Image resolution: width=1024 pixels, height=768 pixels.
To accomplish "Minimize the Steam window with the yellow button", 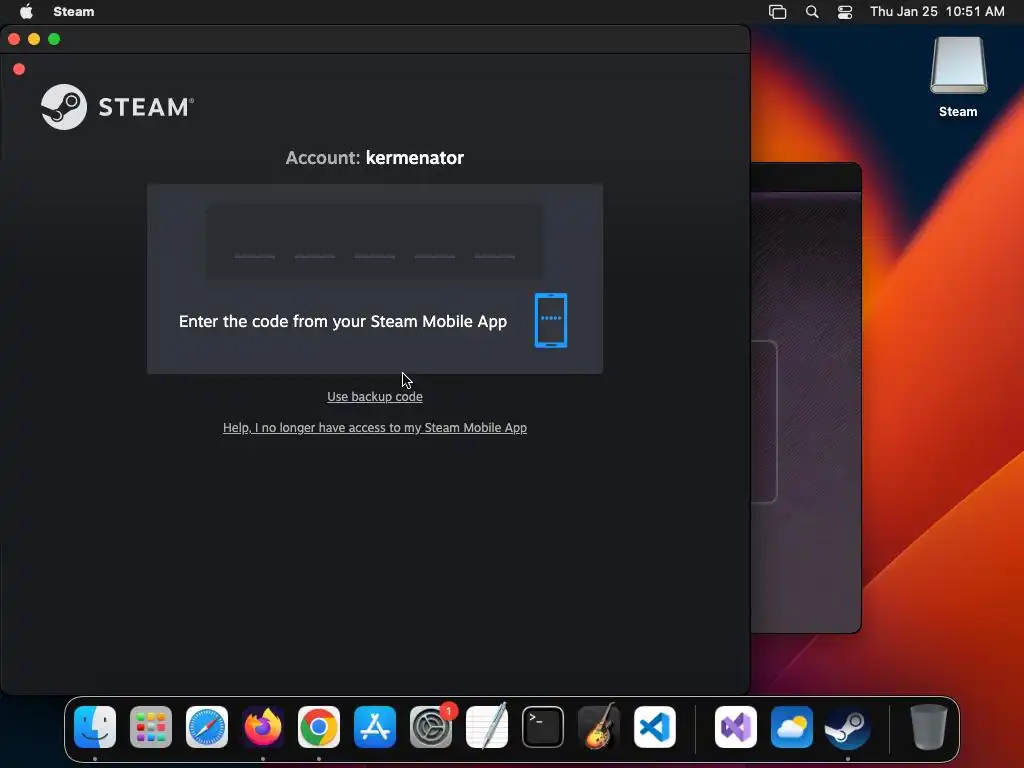I will click(34, 39).
